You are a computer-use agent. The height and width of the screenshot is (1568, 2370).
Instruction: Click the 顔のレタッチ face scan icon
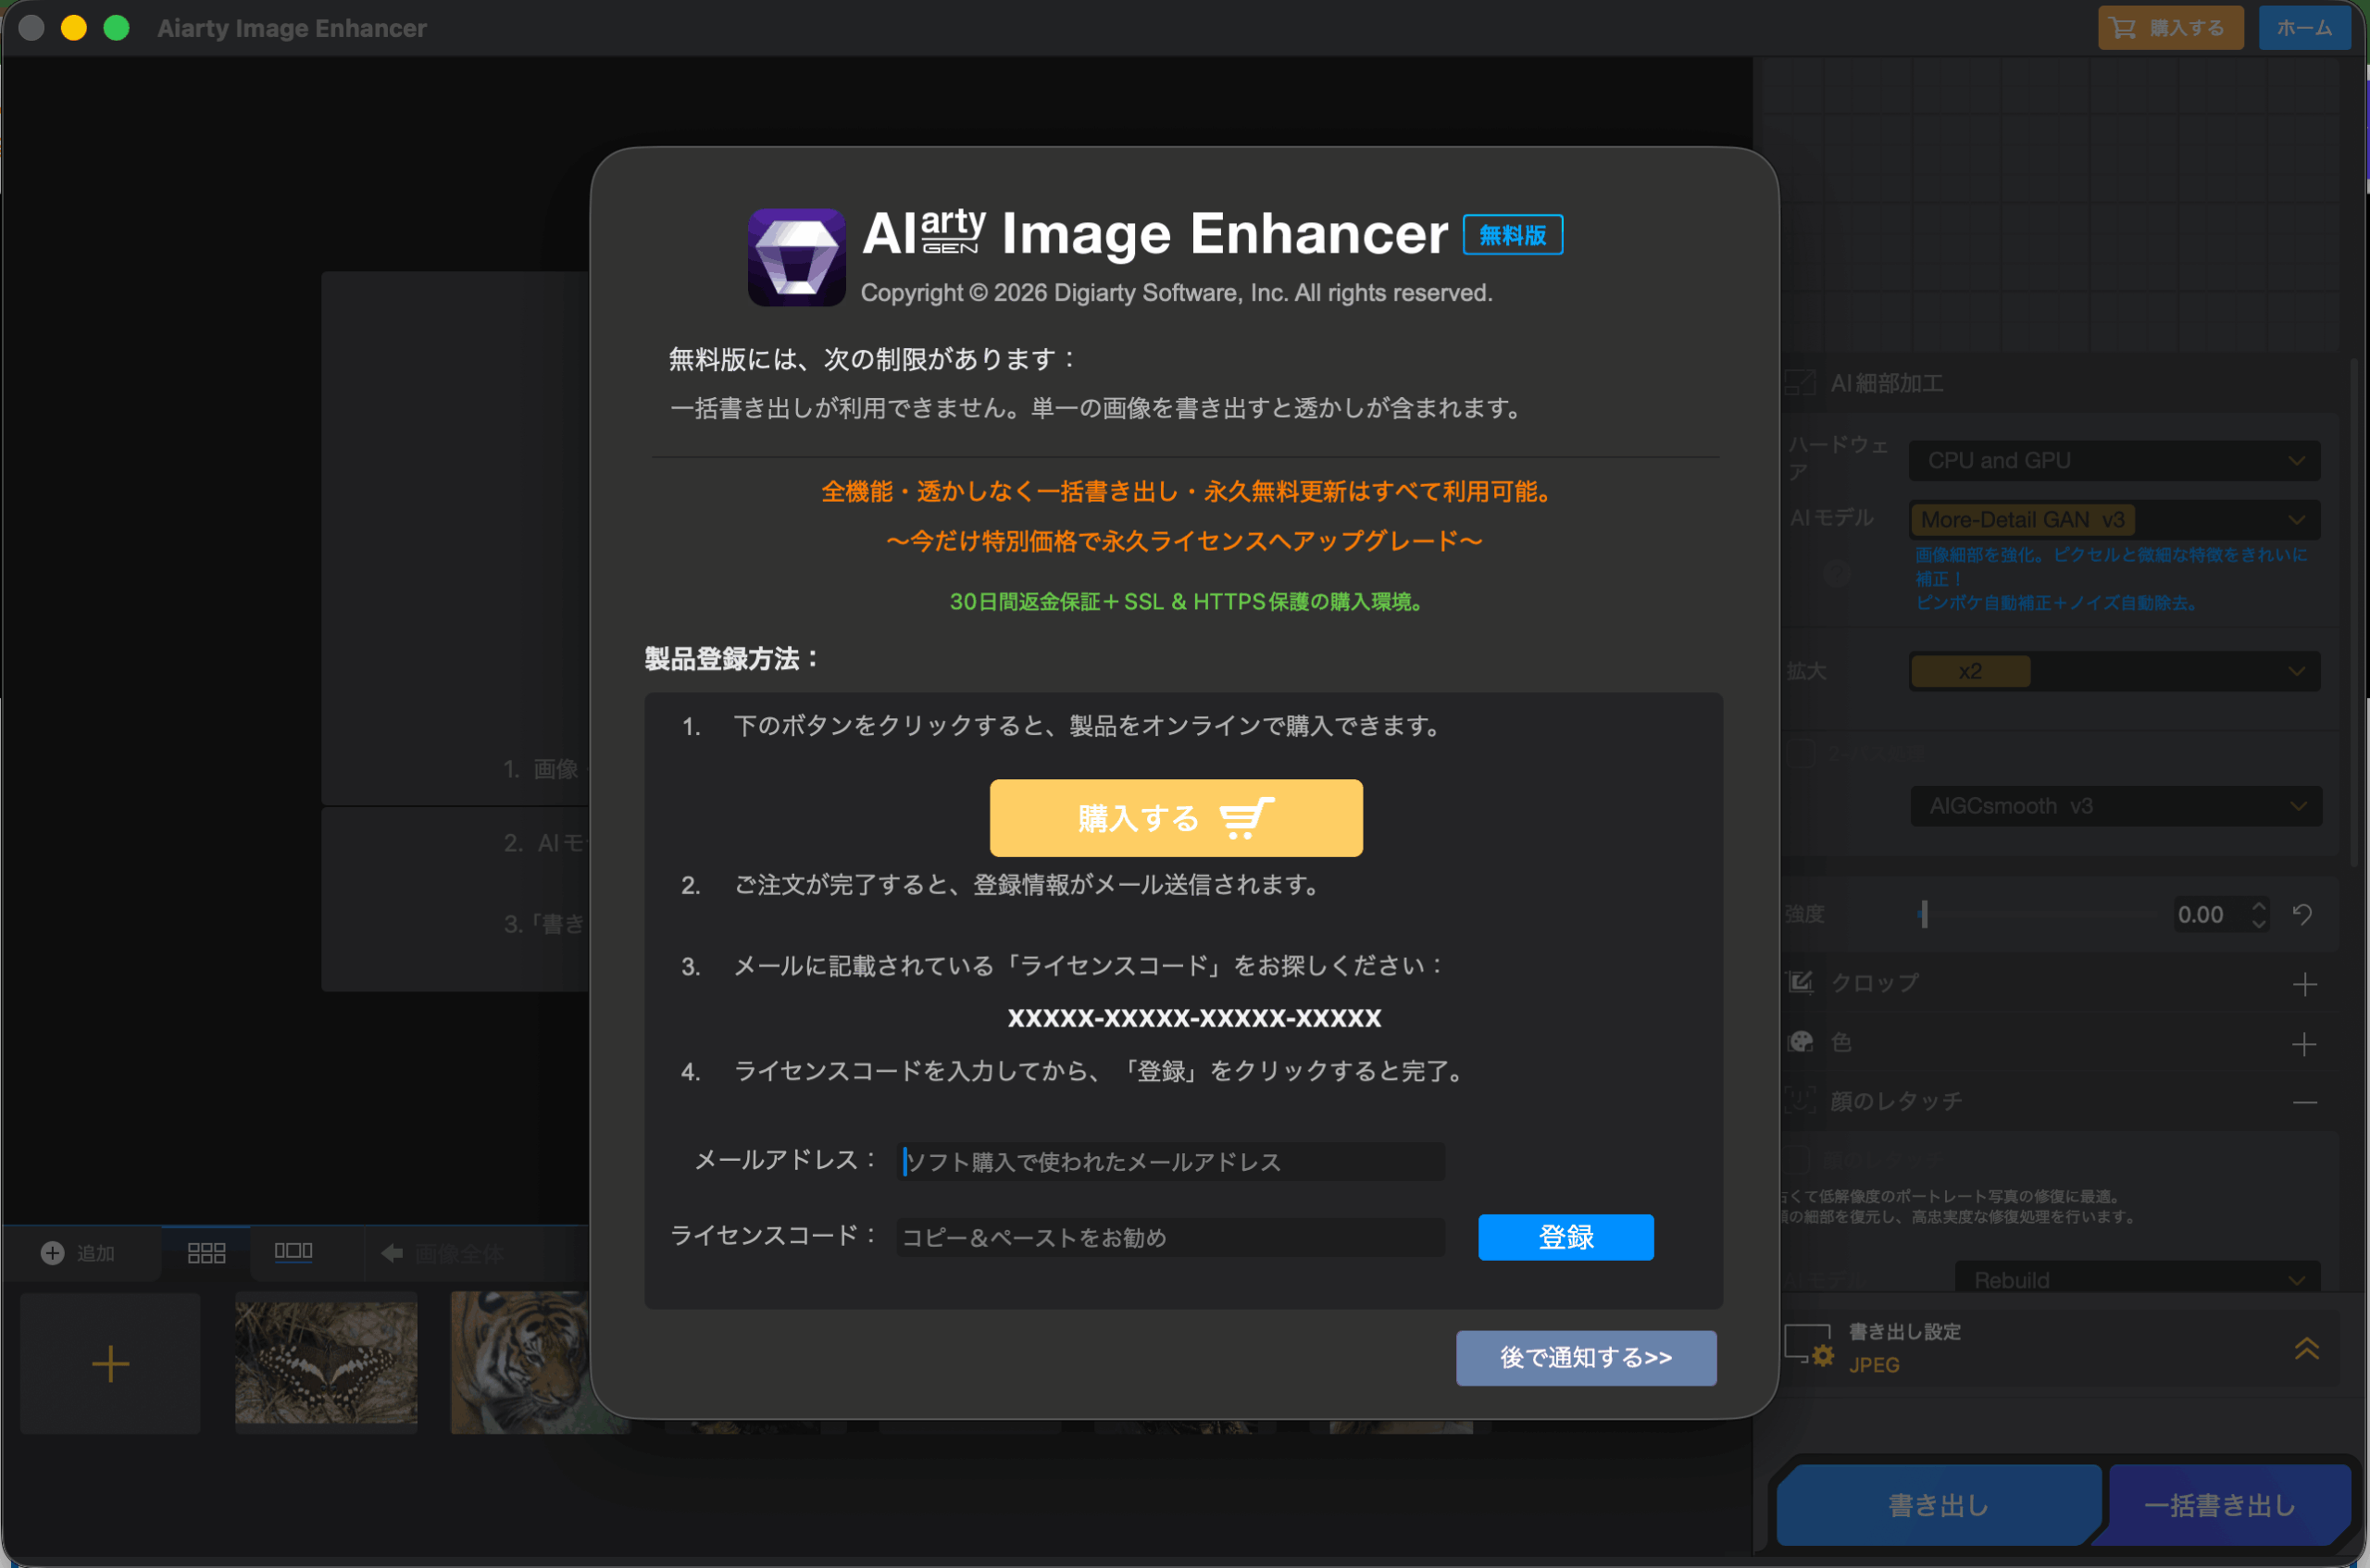pyautogui.click(x=1800, y=1101)
